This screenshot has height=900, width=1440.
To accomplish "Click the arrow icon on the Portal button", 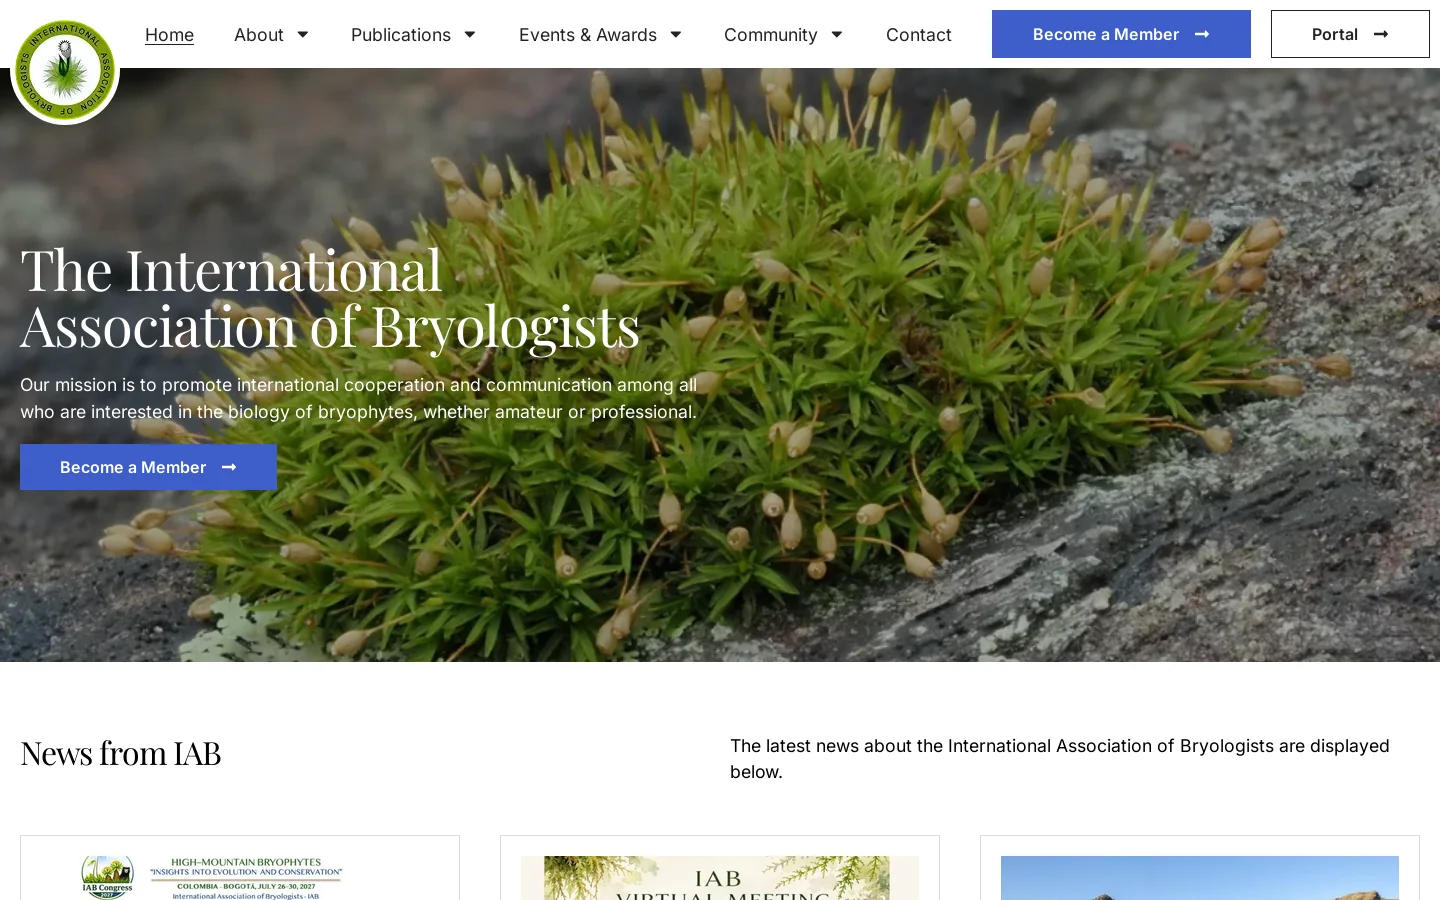I will pyautogui.click(x=1381, y=34).
